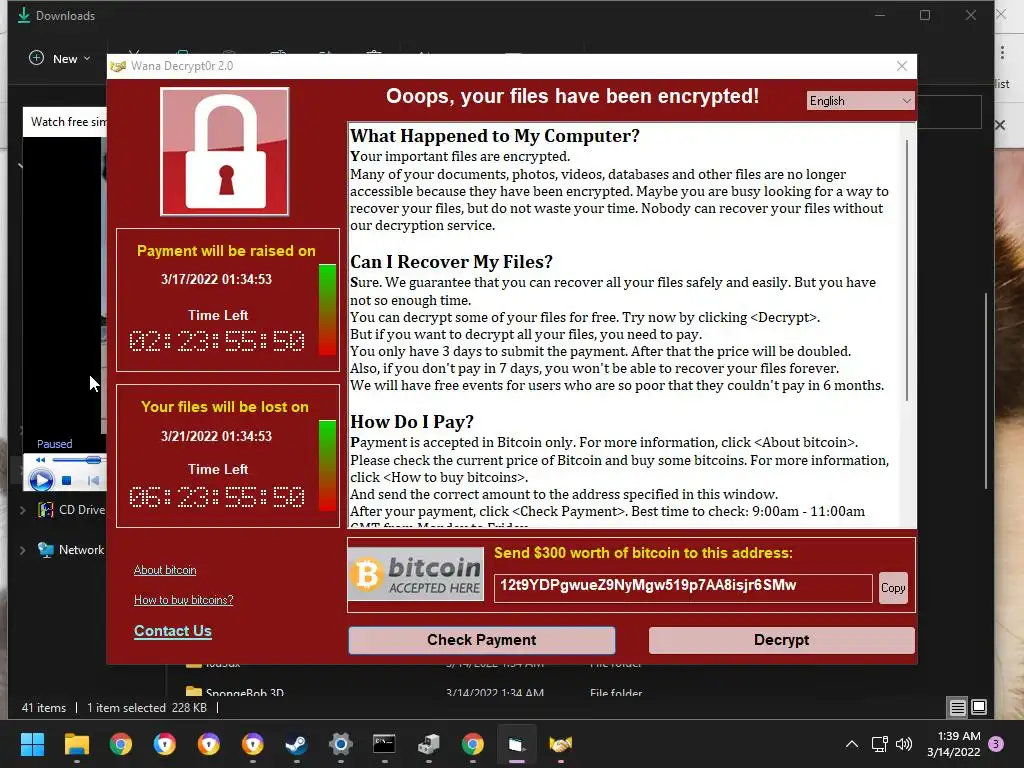Image resolution: width=1024 pixels, height=768 pixels.
Task: Open File Explorer from the taskbar
Action: point(76,744)
